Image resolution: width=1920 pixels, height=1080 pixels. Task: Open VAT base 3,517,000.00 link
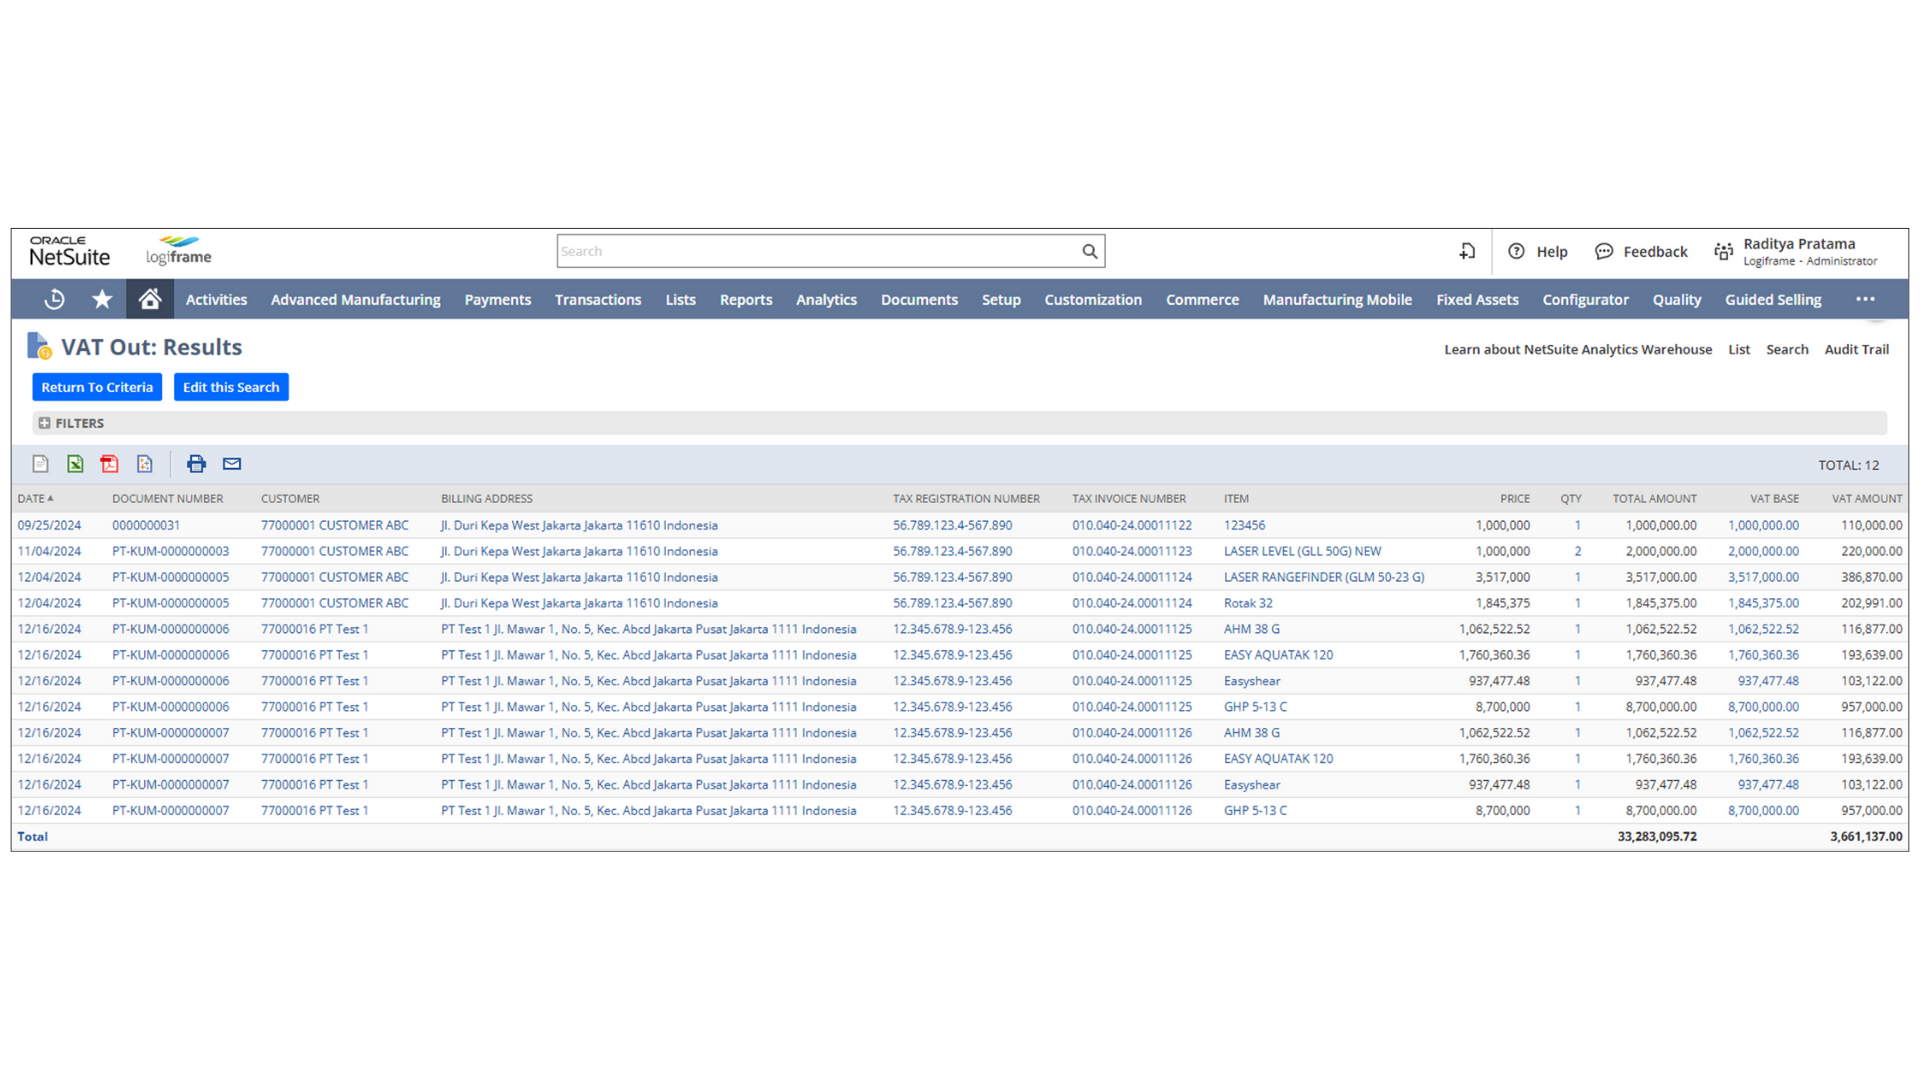coord(1763,577)
